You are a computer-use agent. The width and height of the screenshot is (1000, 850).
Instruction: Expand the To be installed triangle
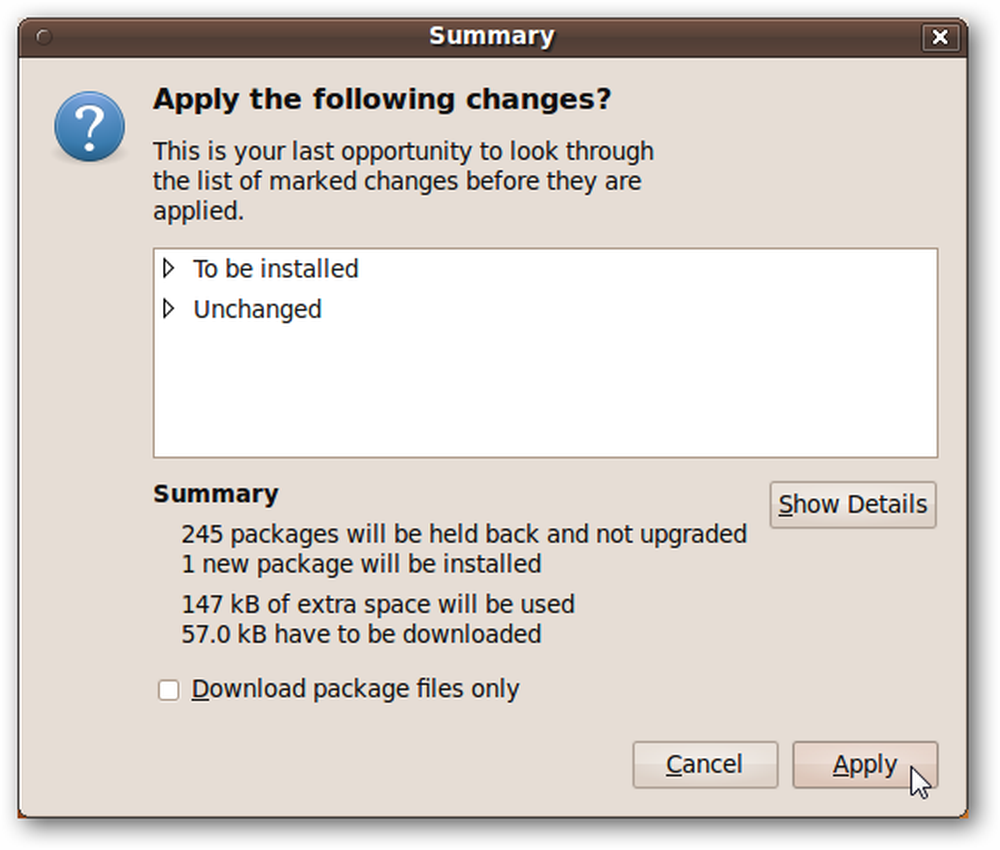pos(168,268)
